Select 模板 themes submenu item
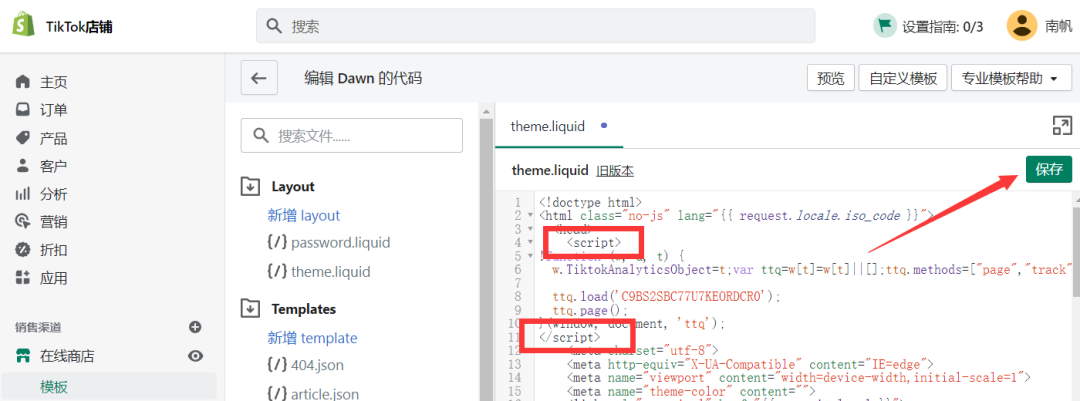The height and width of the screenshot is (401, 1080). (54, 387)
